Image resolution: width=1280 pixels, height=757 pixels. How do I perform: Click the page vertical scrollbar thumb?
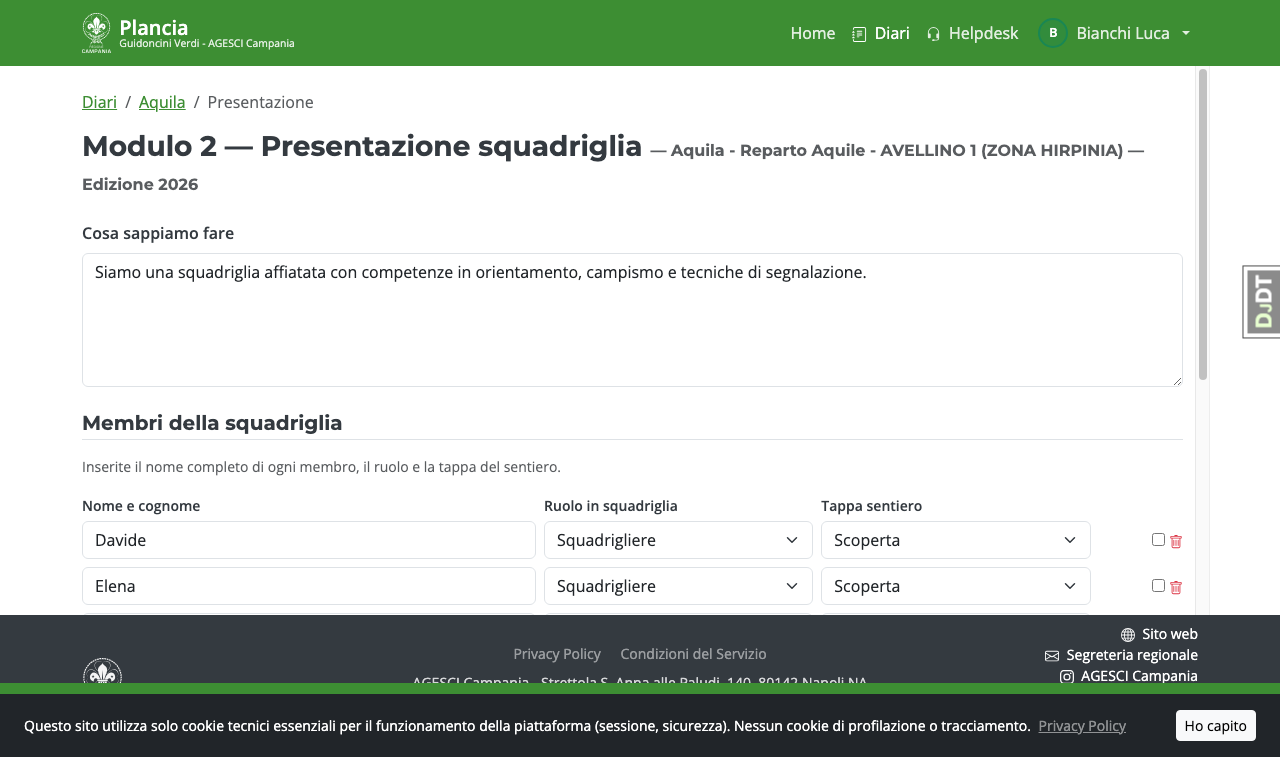point(1203,224)
